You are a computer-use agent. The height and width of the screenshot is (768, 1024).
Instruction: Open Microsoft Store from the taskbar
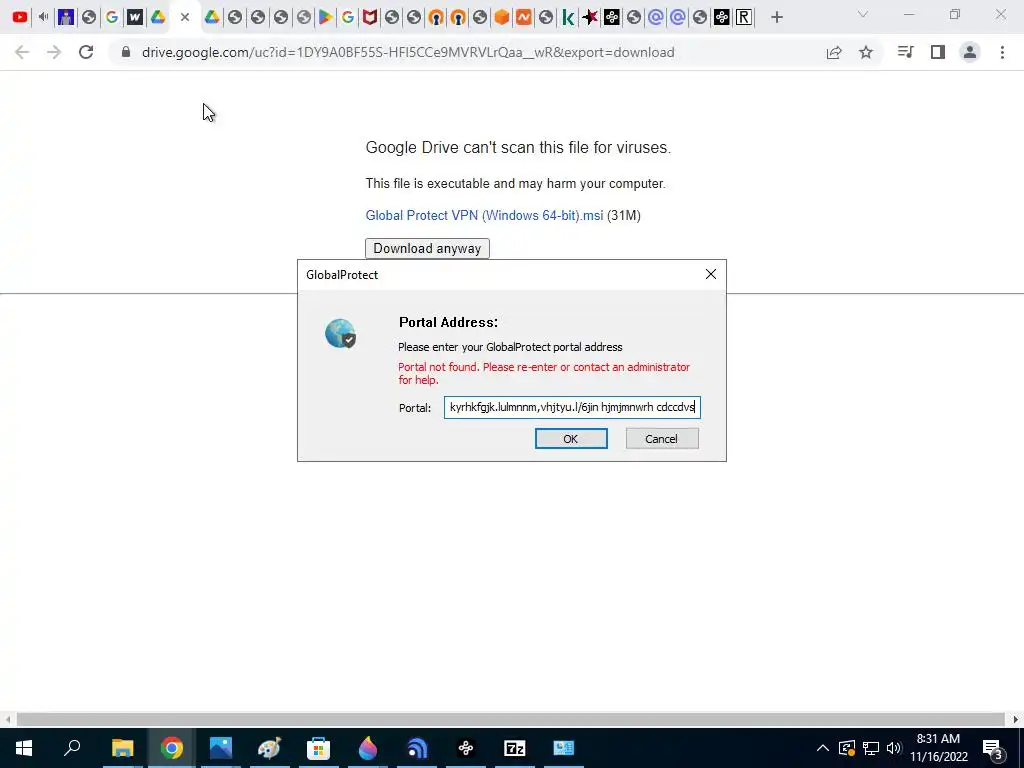(x=319, y=748)
